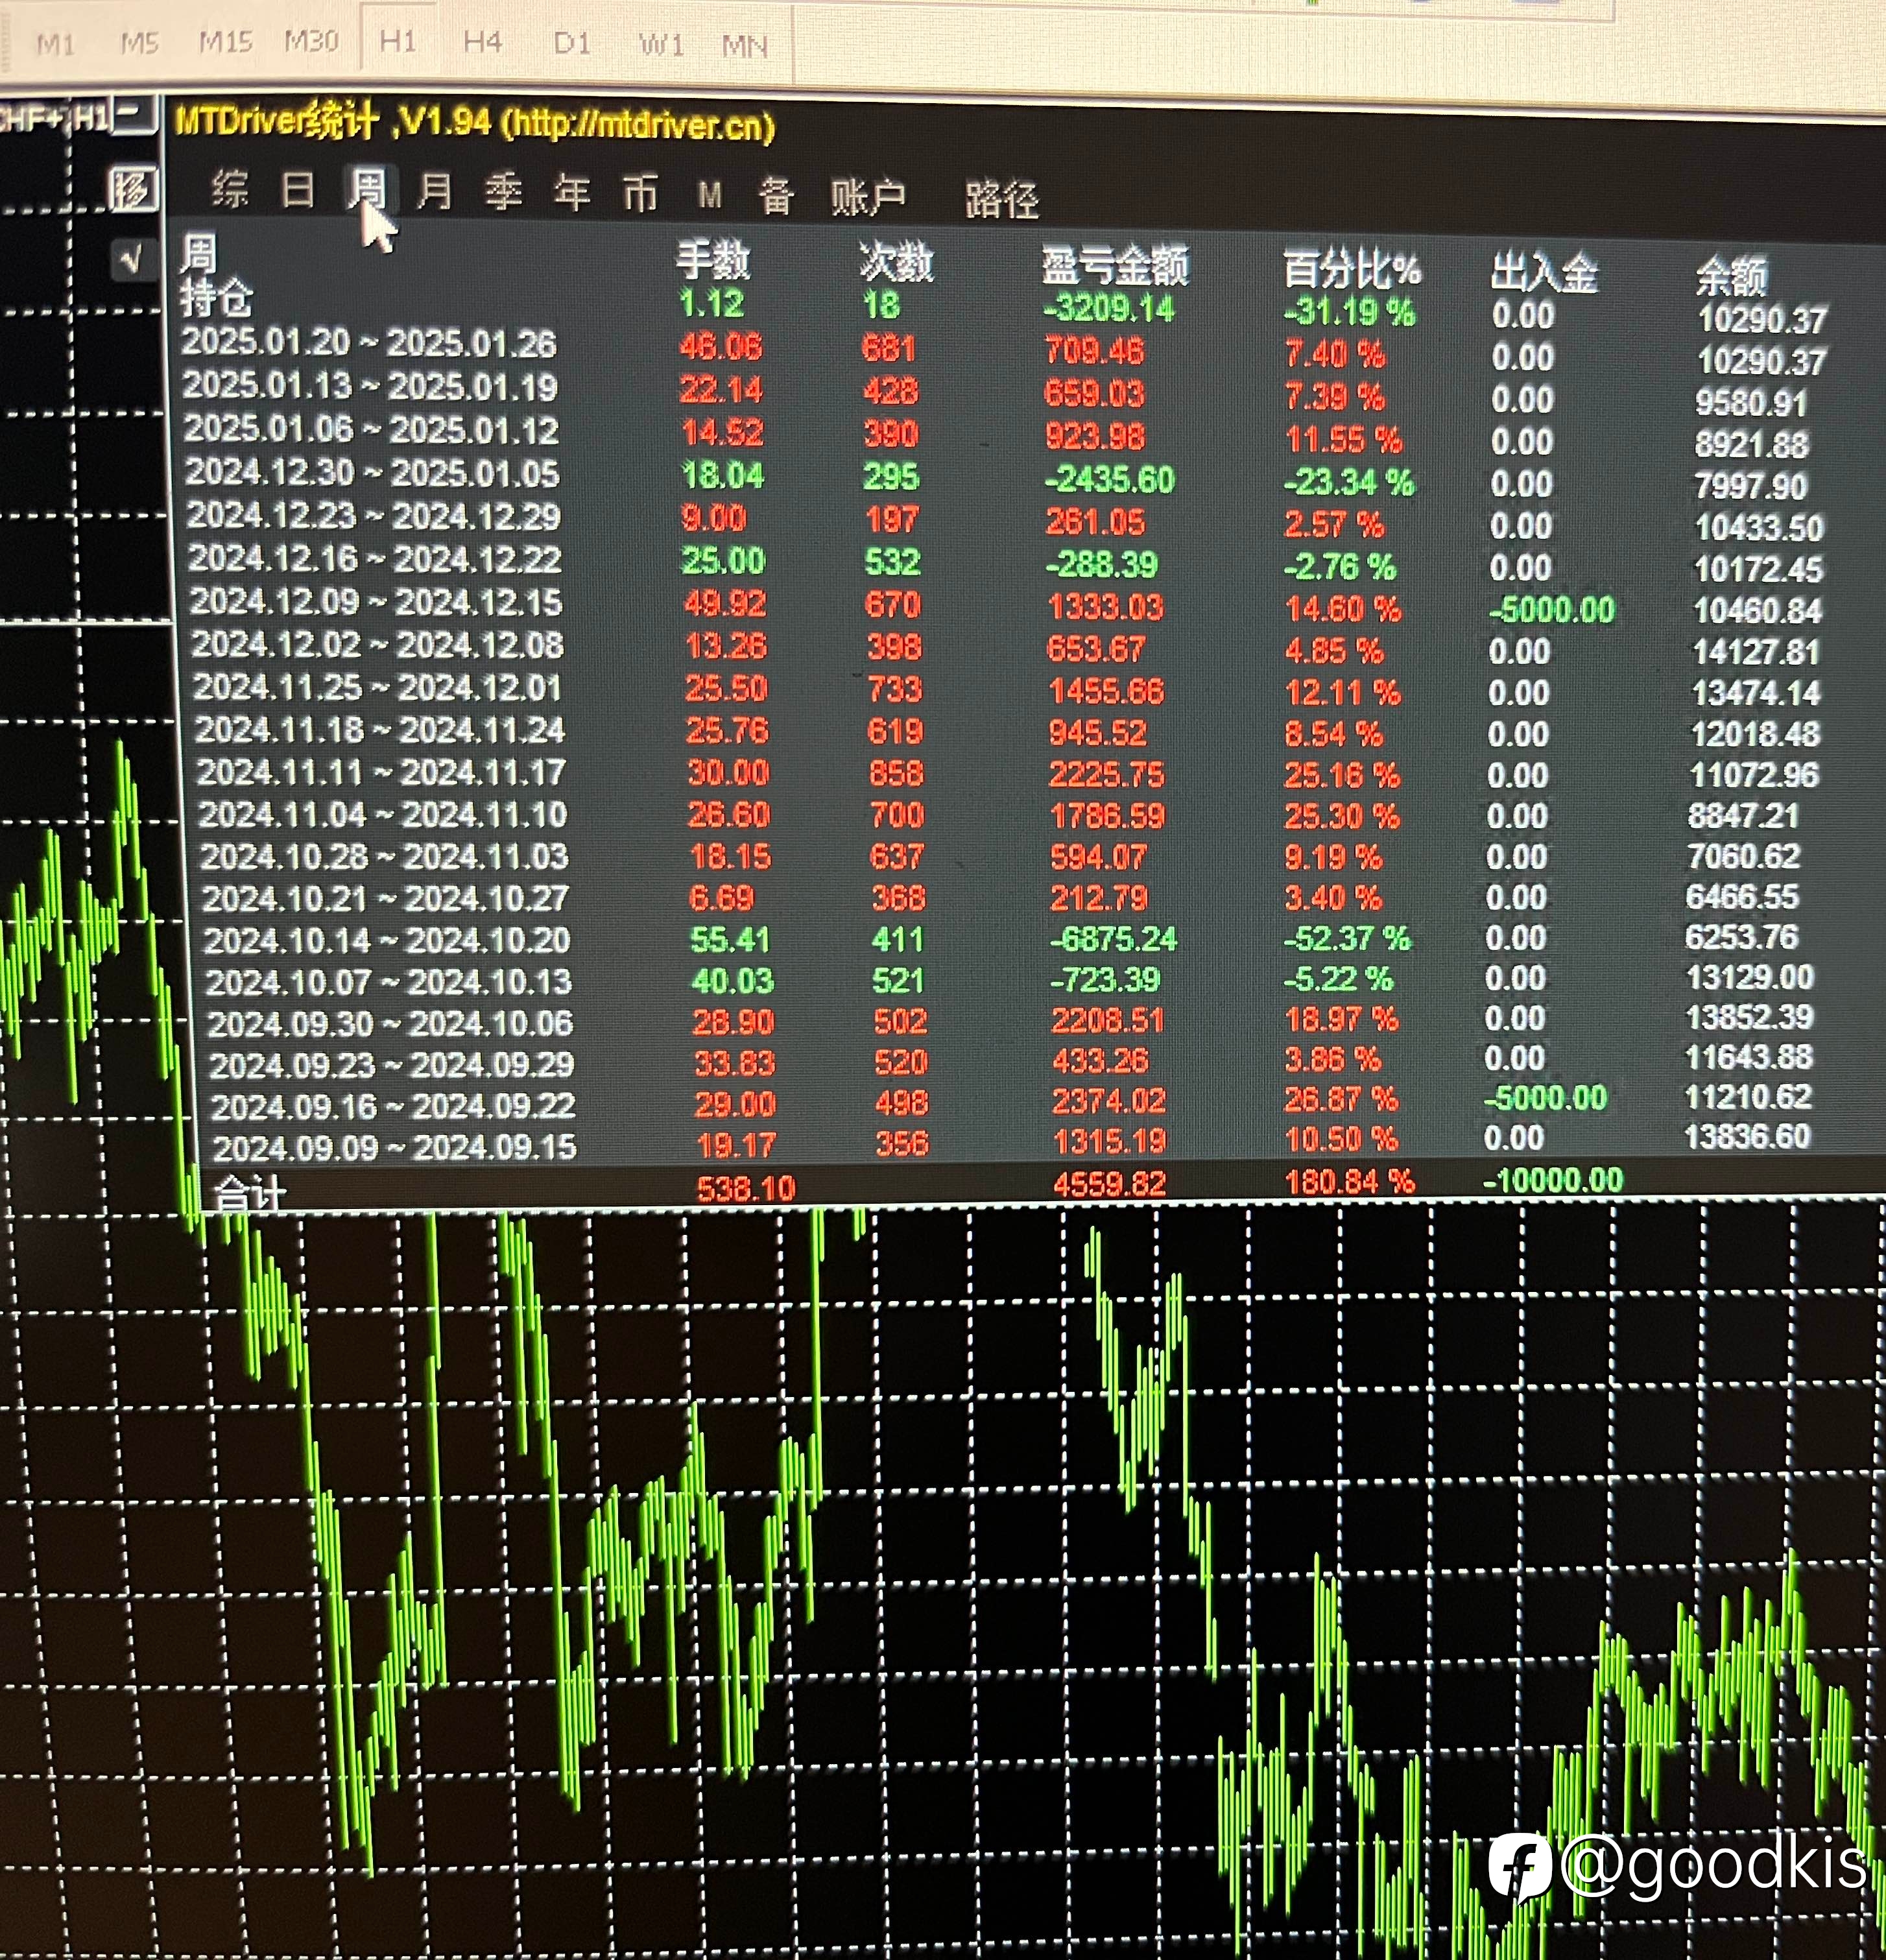Open the 路径 path tab
This screenshot has height=1960, width=1886.
click(1001, 201)
